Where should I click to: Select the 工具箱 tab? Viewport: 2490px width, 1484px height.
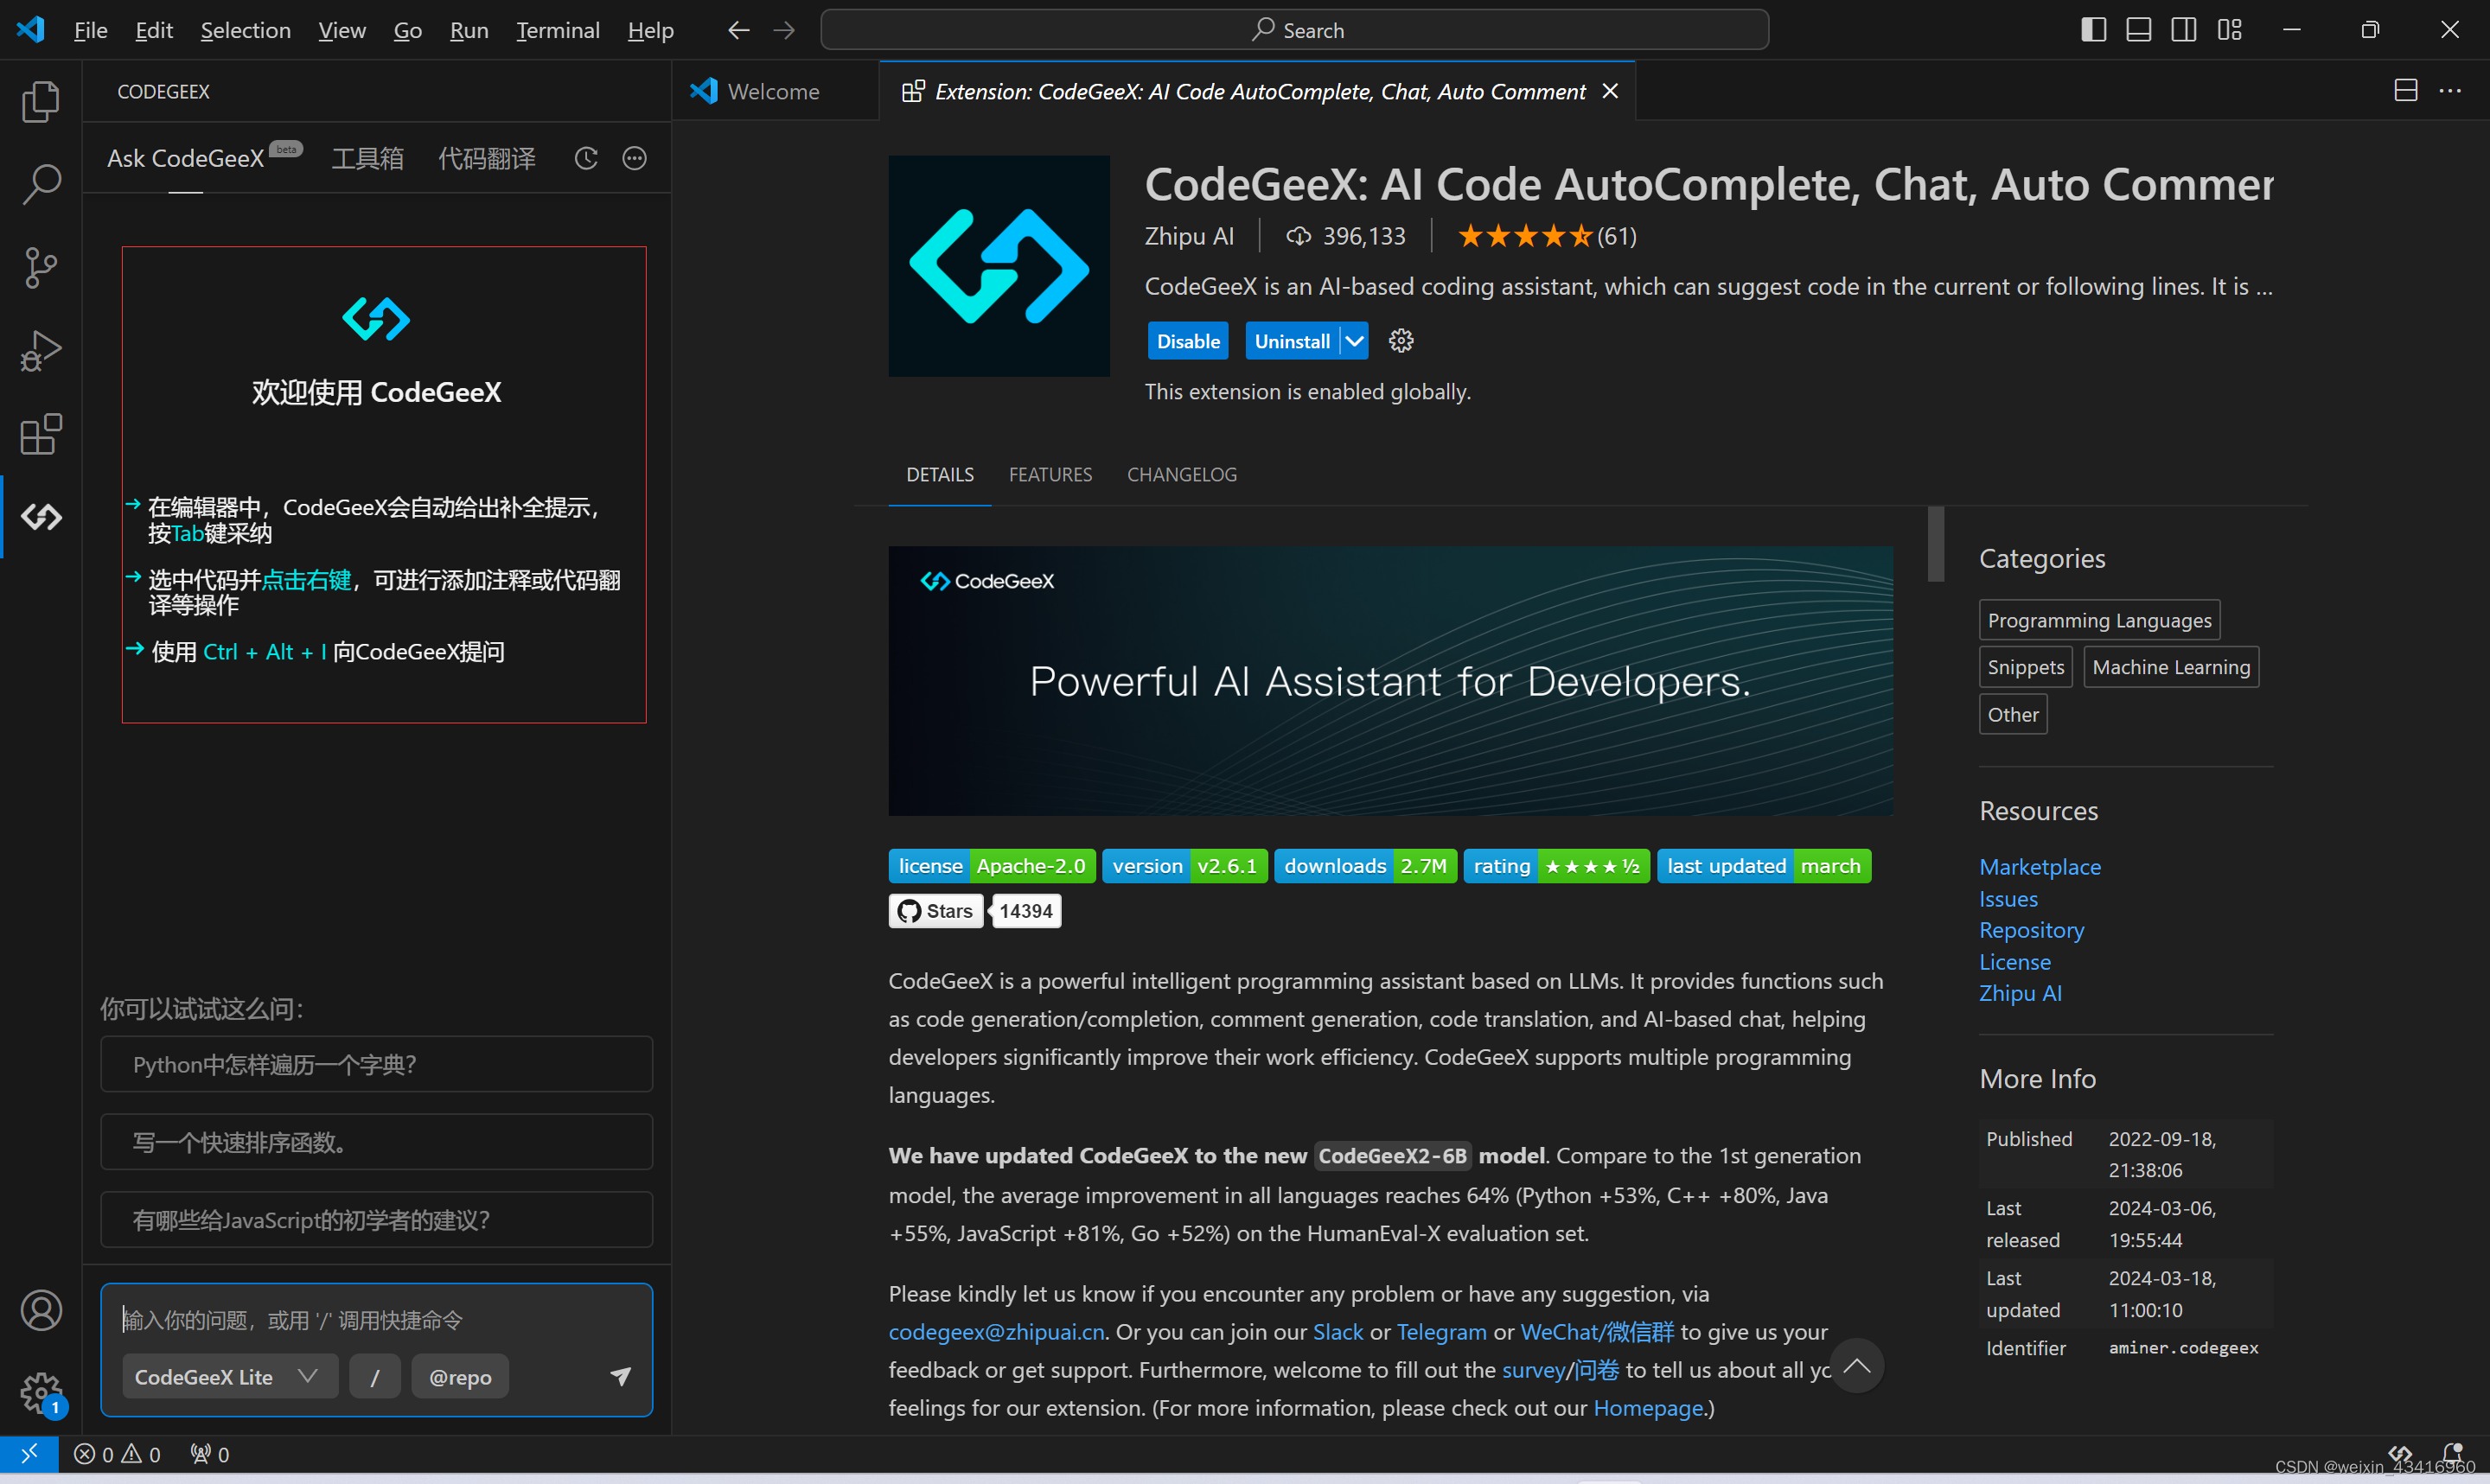(367, 158)
